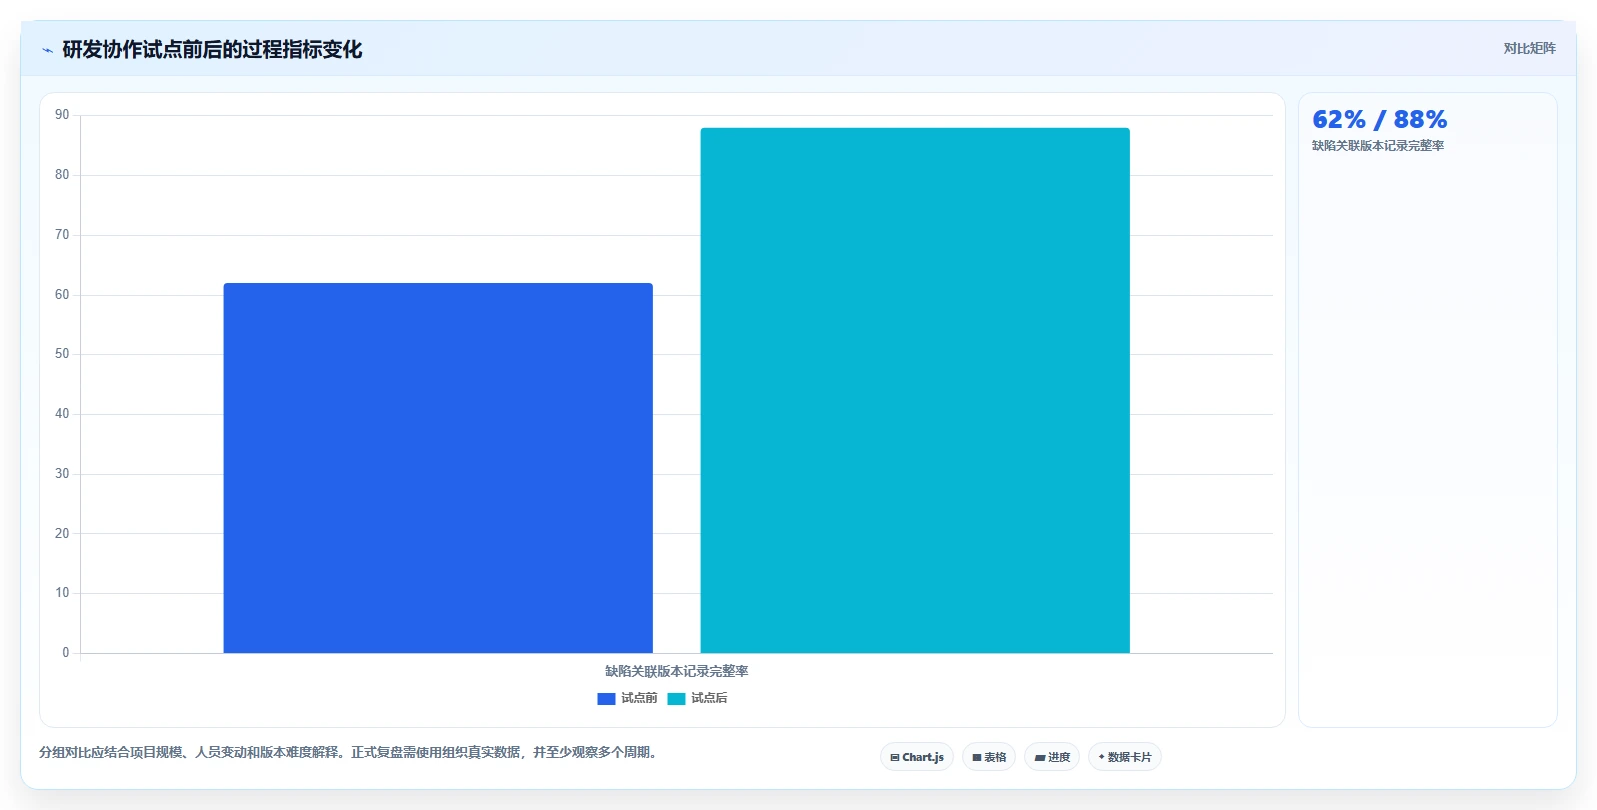Click the cyan 试点后 bar in the chart
The width and height of the screenshot is (1597, 810).
915,390
